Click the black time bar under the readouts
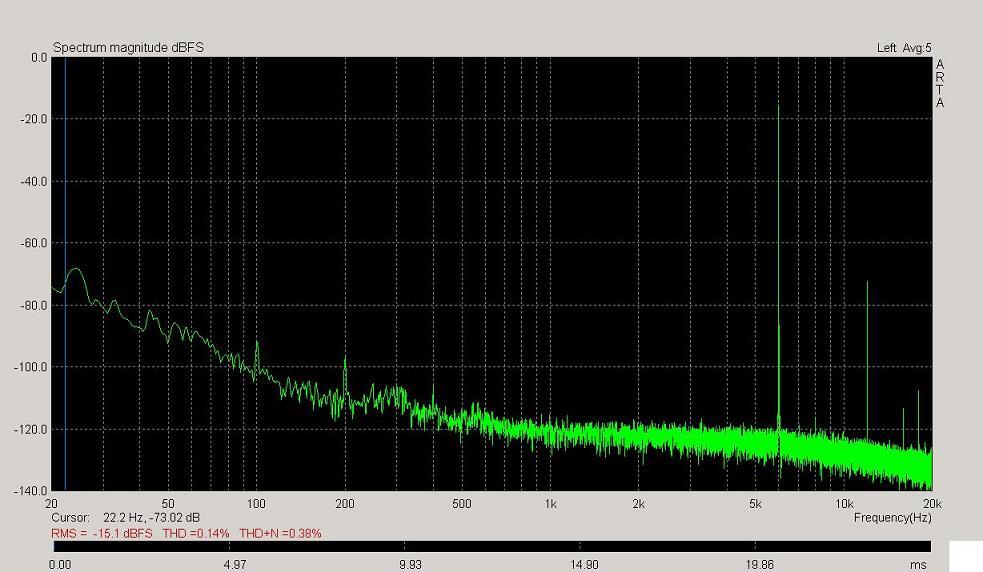 pyautogui.click(x=490, y=547)
